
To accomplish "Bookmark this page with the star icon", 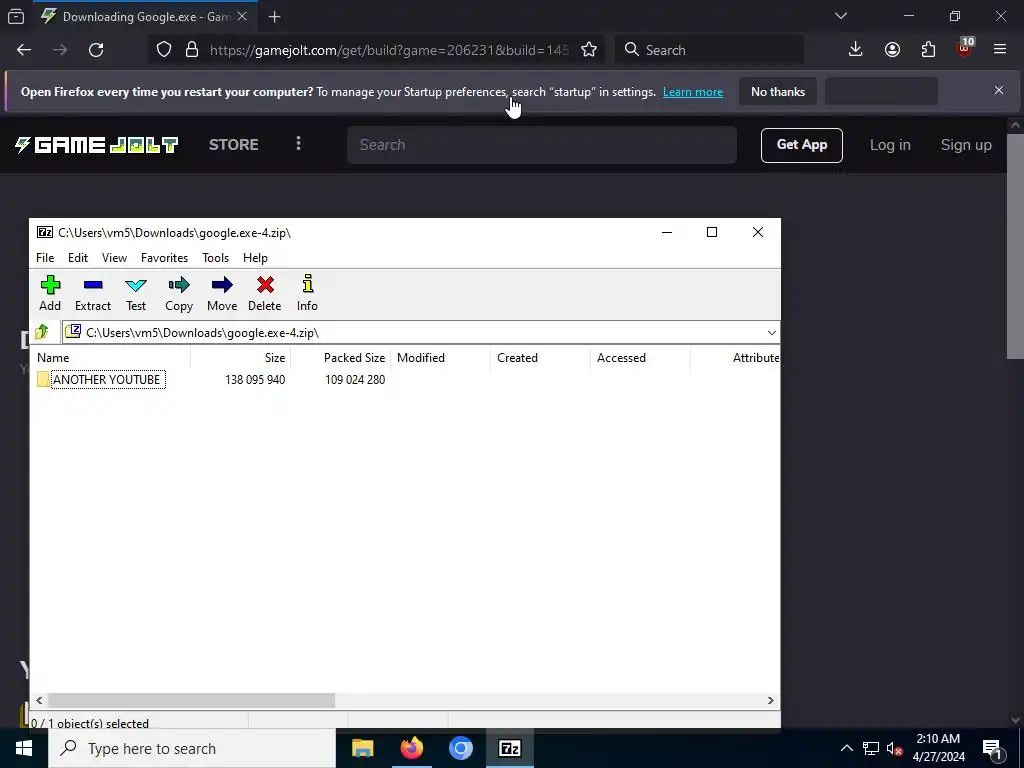I will click(x=589, y=50).
